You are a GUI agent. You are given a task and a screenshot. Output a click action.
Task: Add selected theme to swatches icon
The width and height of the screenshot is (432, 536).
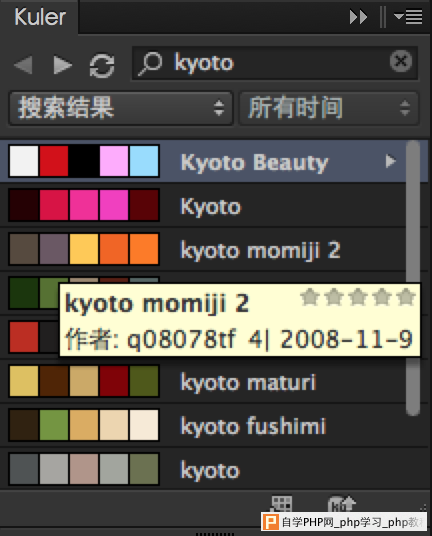[281, 504]
